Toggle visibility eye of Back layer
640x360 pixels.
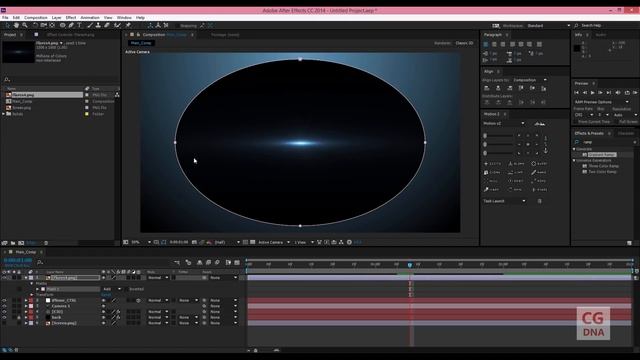[4, 318]
